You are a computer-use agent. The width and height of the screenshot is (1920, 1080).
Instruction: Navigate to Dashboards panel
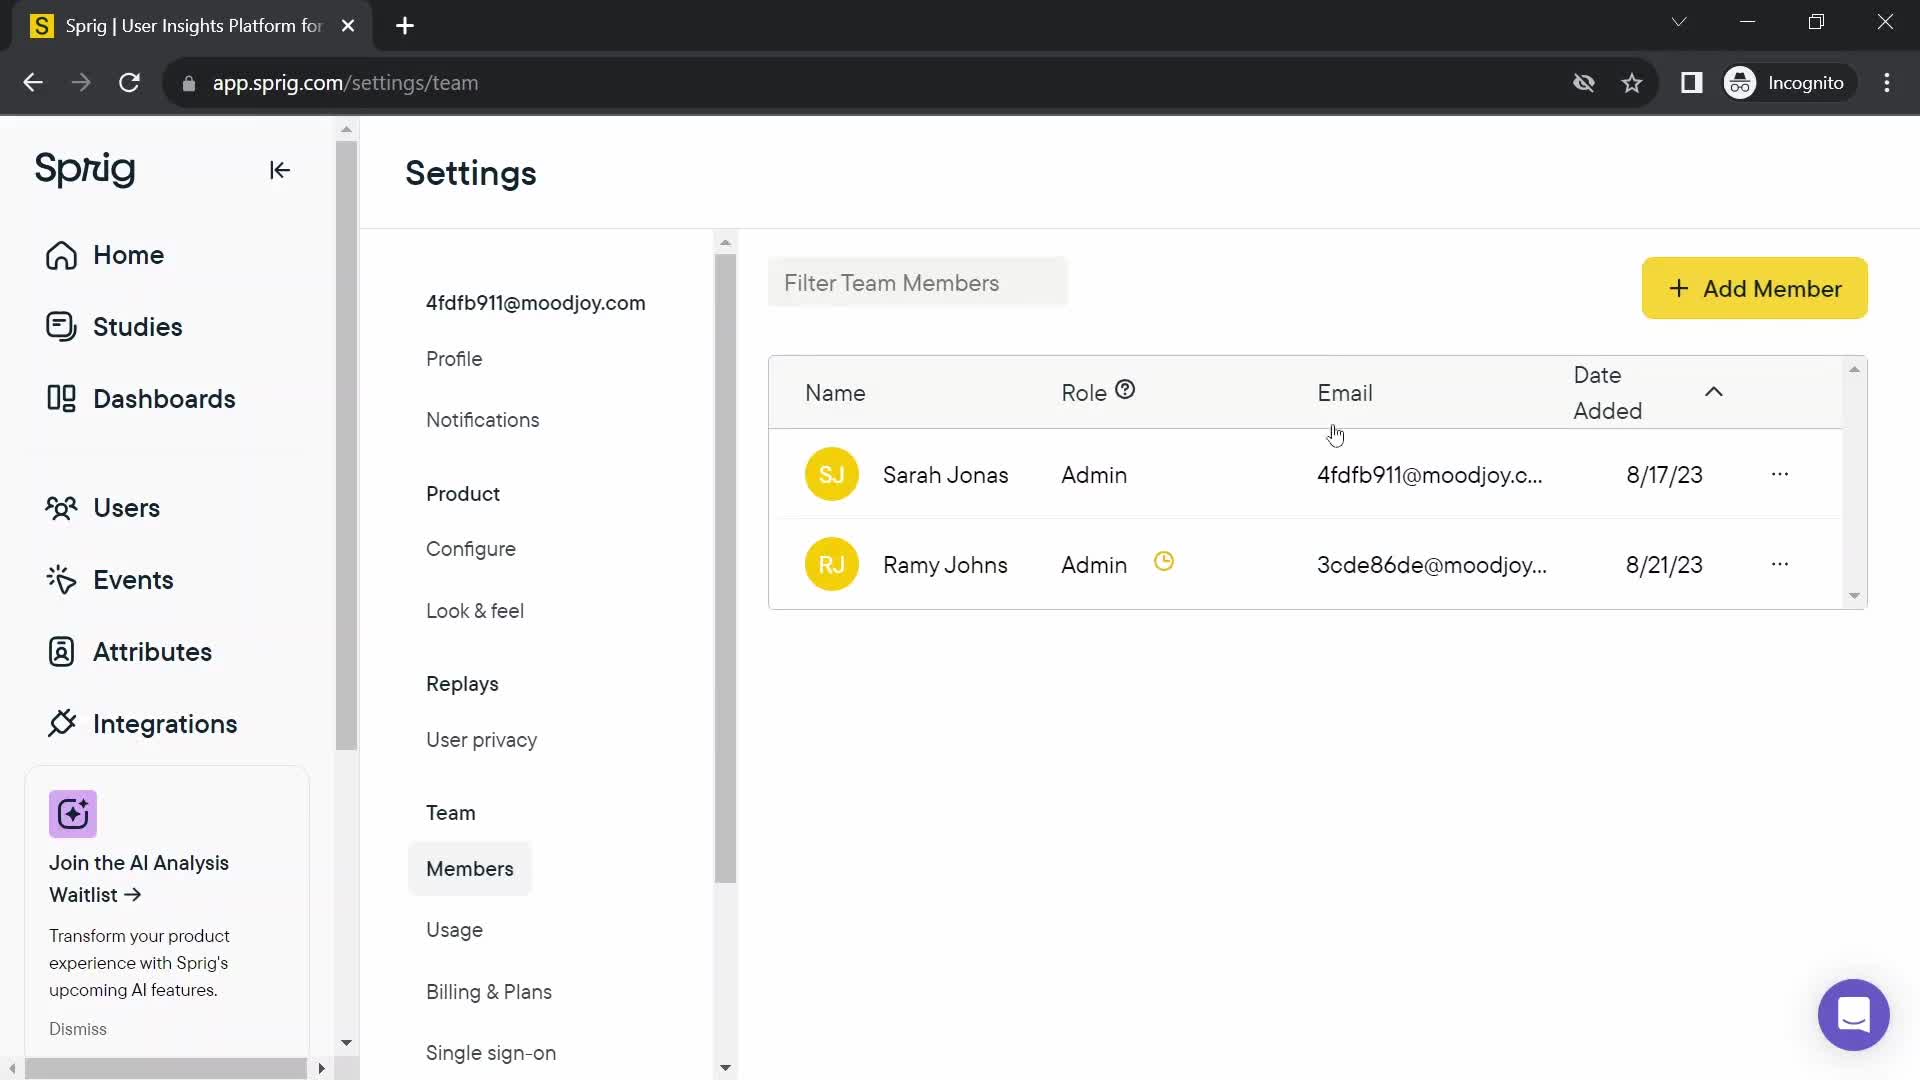(165, 398)
